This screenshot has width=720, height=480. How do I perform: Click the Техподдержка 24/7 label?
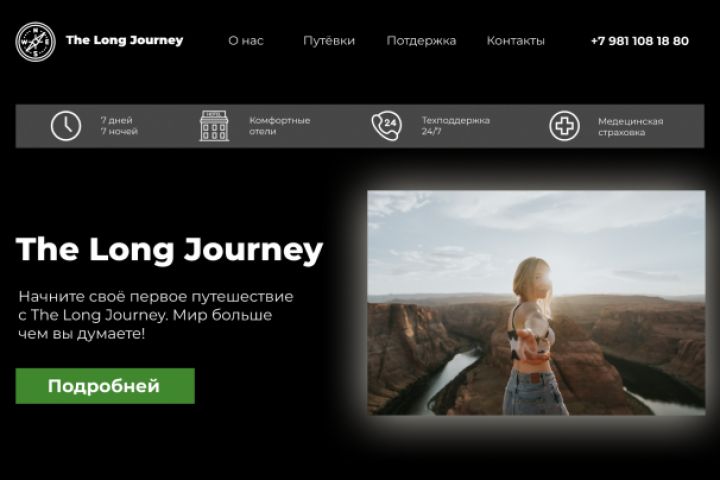pos(456,126)
